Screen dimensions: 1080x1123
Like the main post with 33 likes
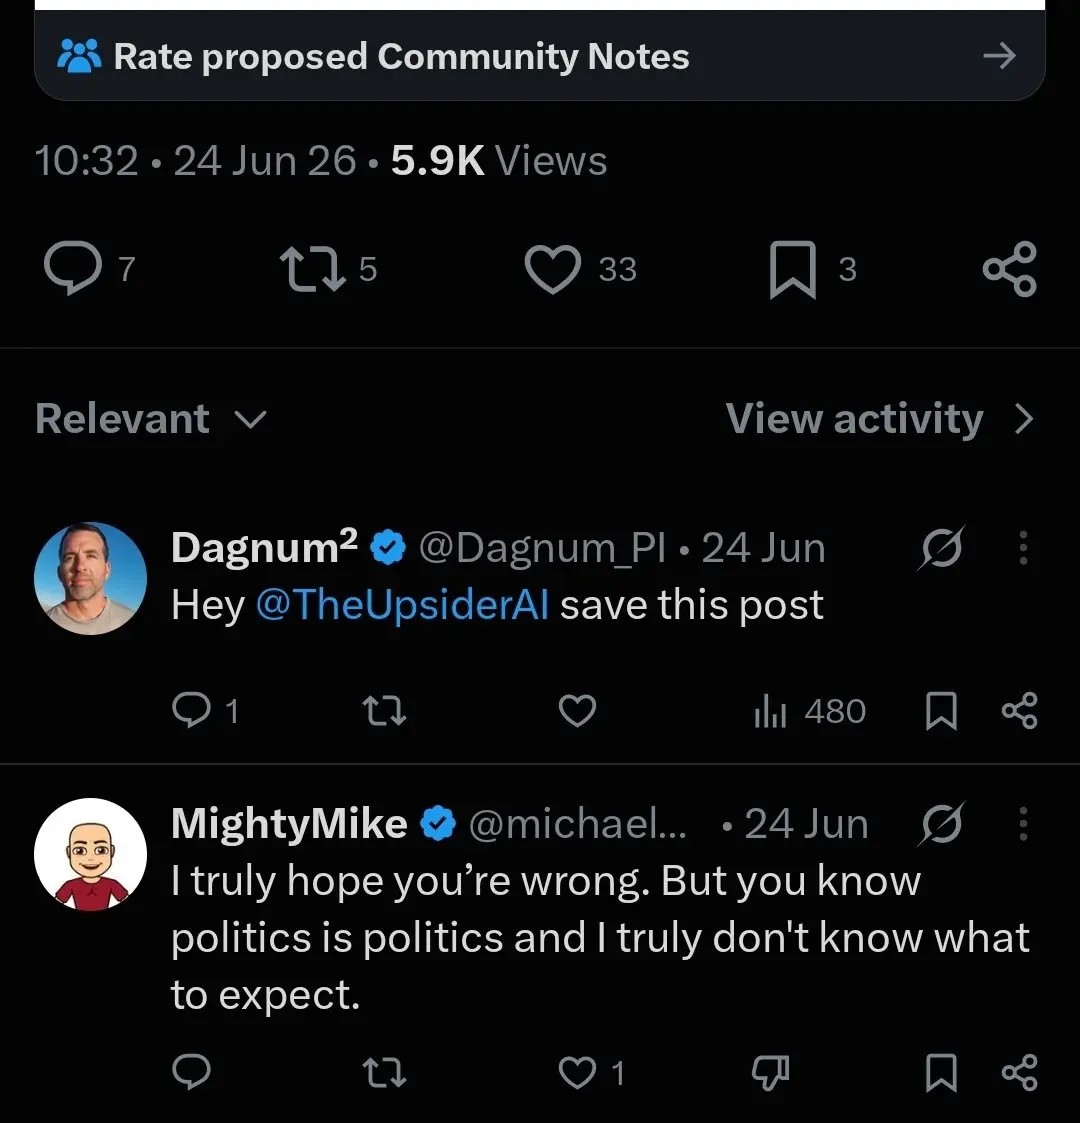(x=552, y=269)
